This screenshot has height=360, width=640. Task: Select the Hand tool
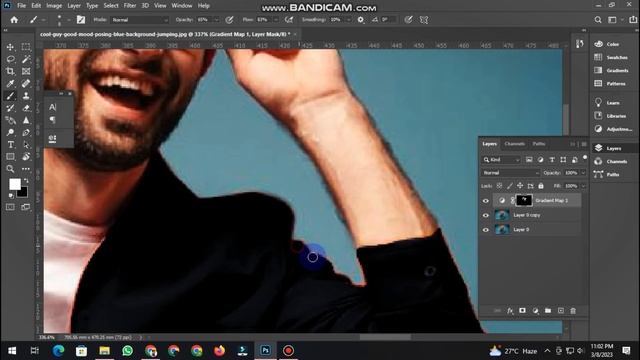point(26,157)
